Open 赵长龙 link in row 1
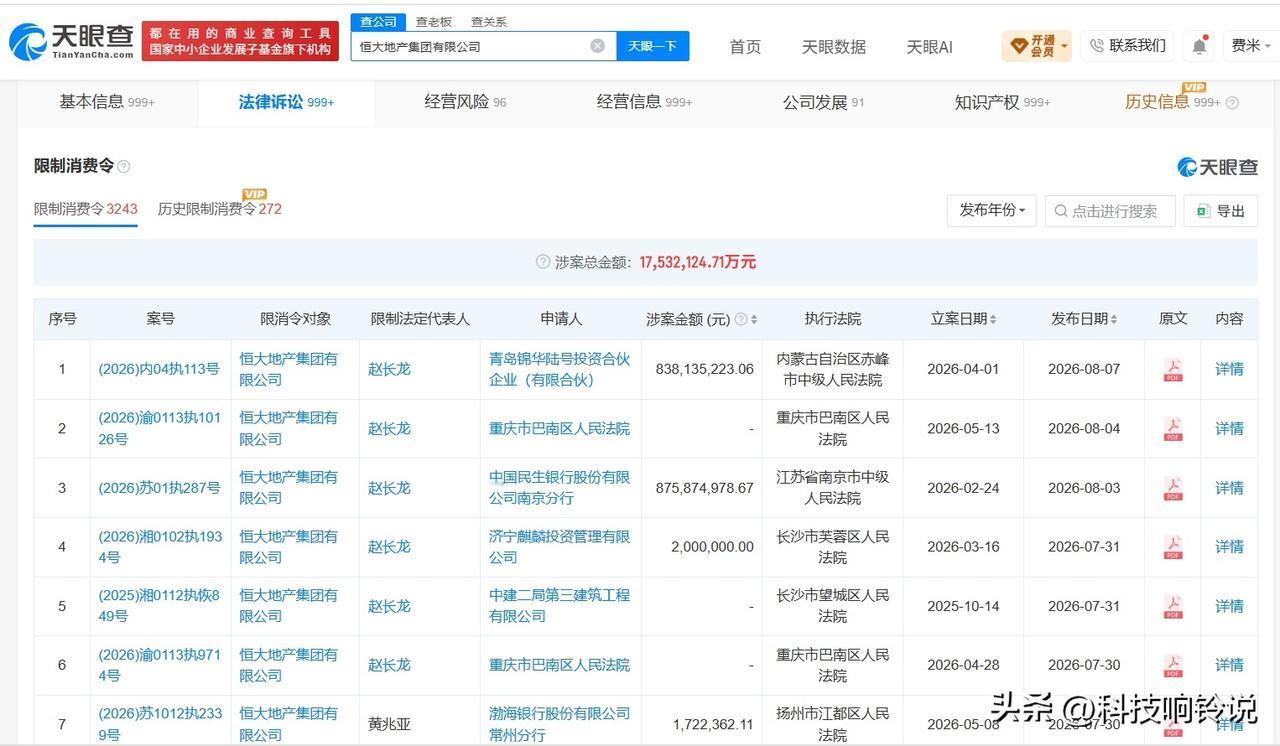The width and height of the screenshot is (1280, 746). pos(389,369)
